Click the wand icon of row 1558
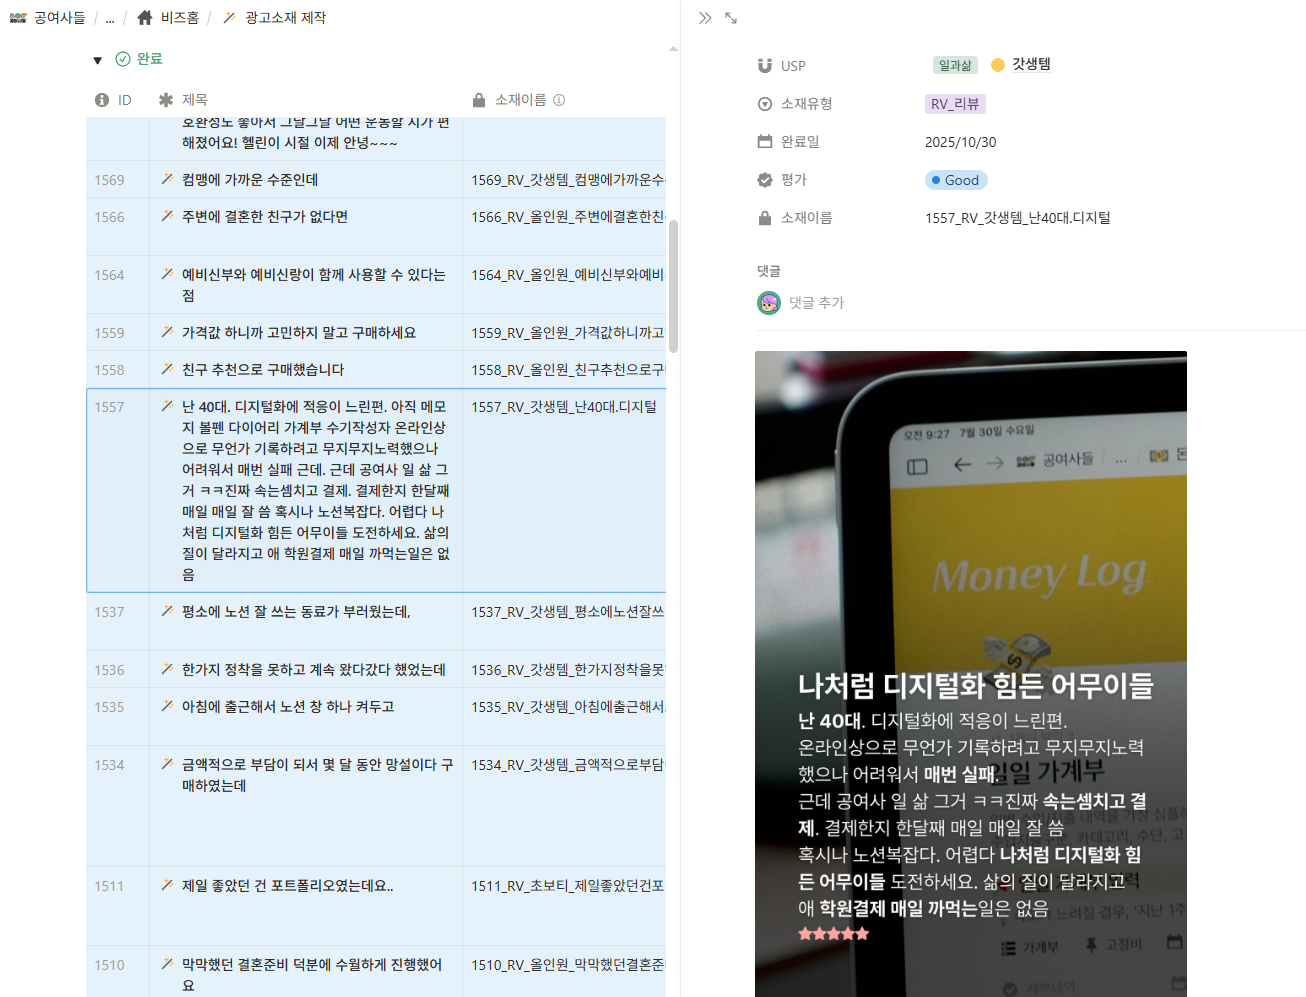 (x=167, y=369)
